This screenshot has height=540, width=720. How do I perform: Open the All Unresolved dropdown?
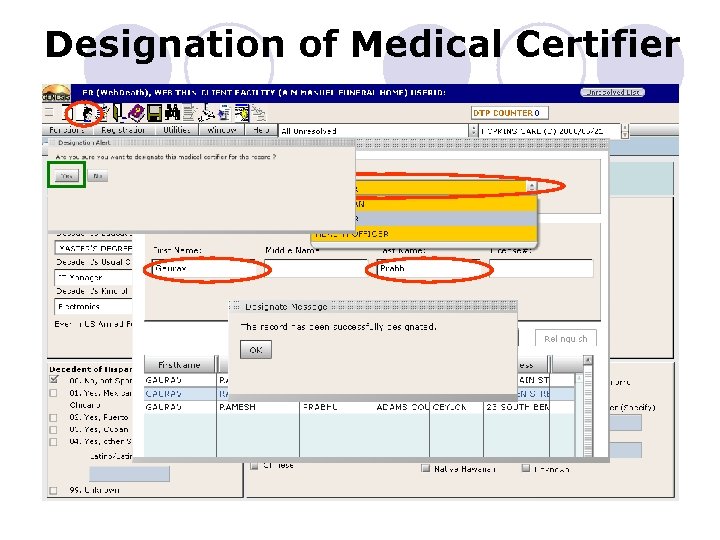click(x=378, y=131)
